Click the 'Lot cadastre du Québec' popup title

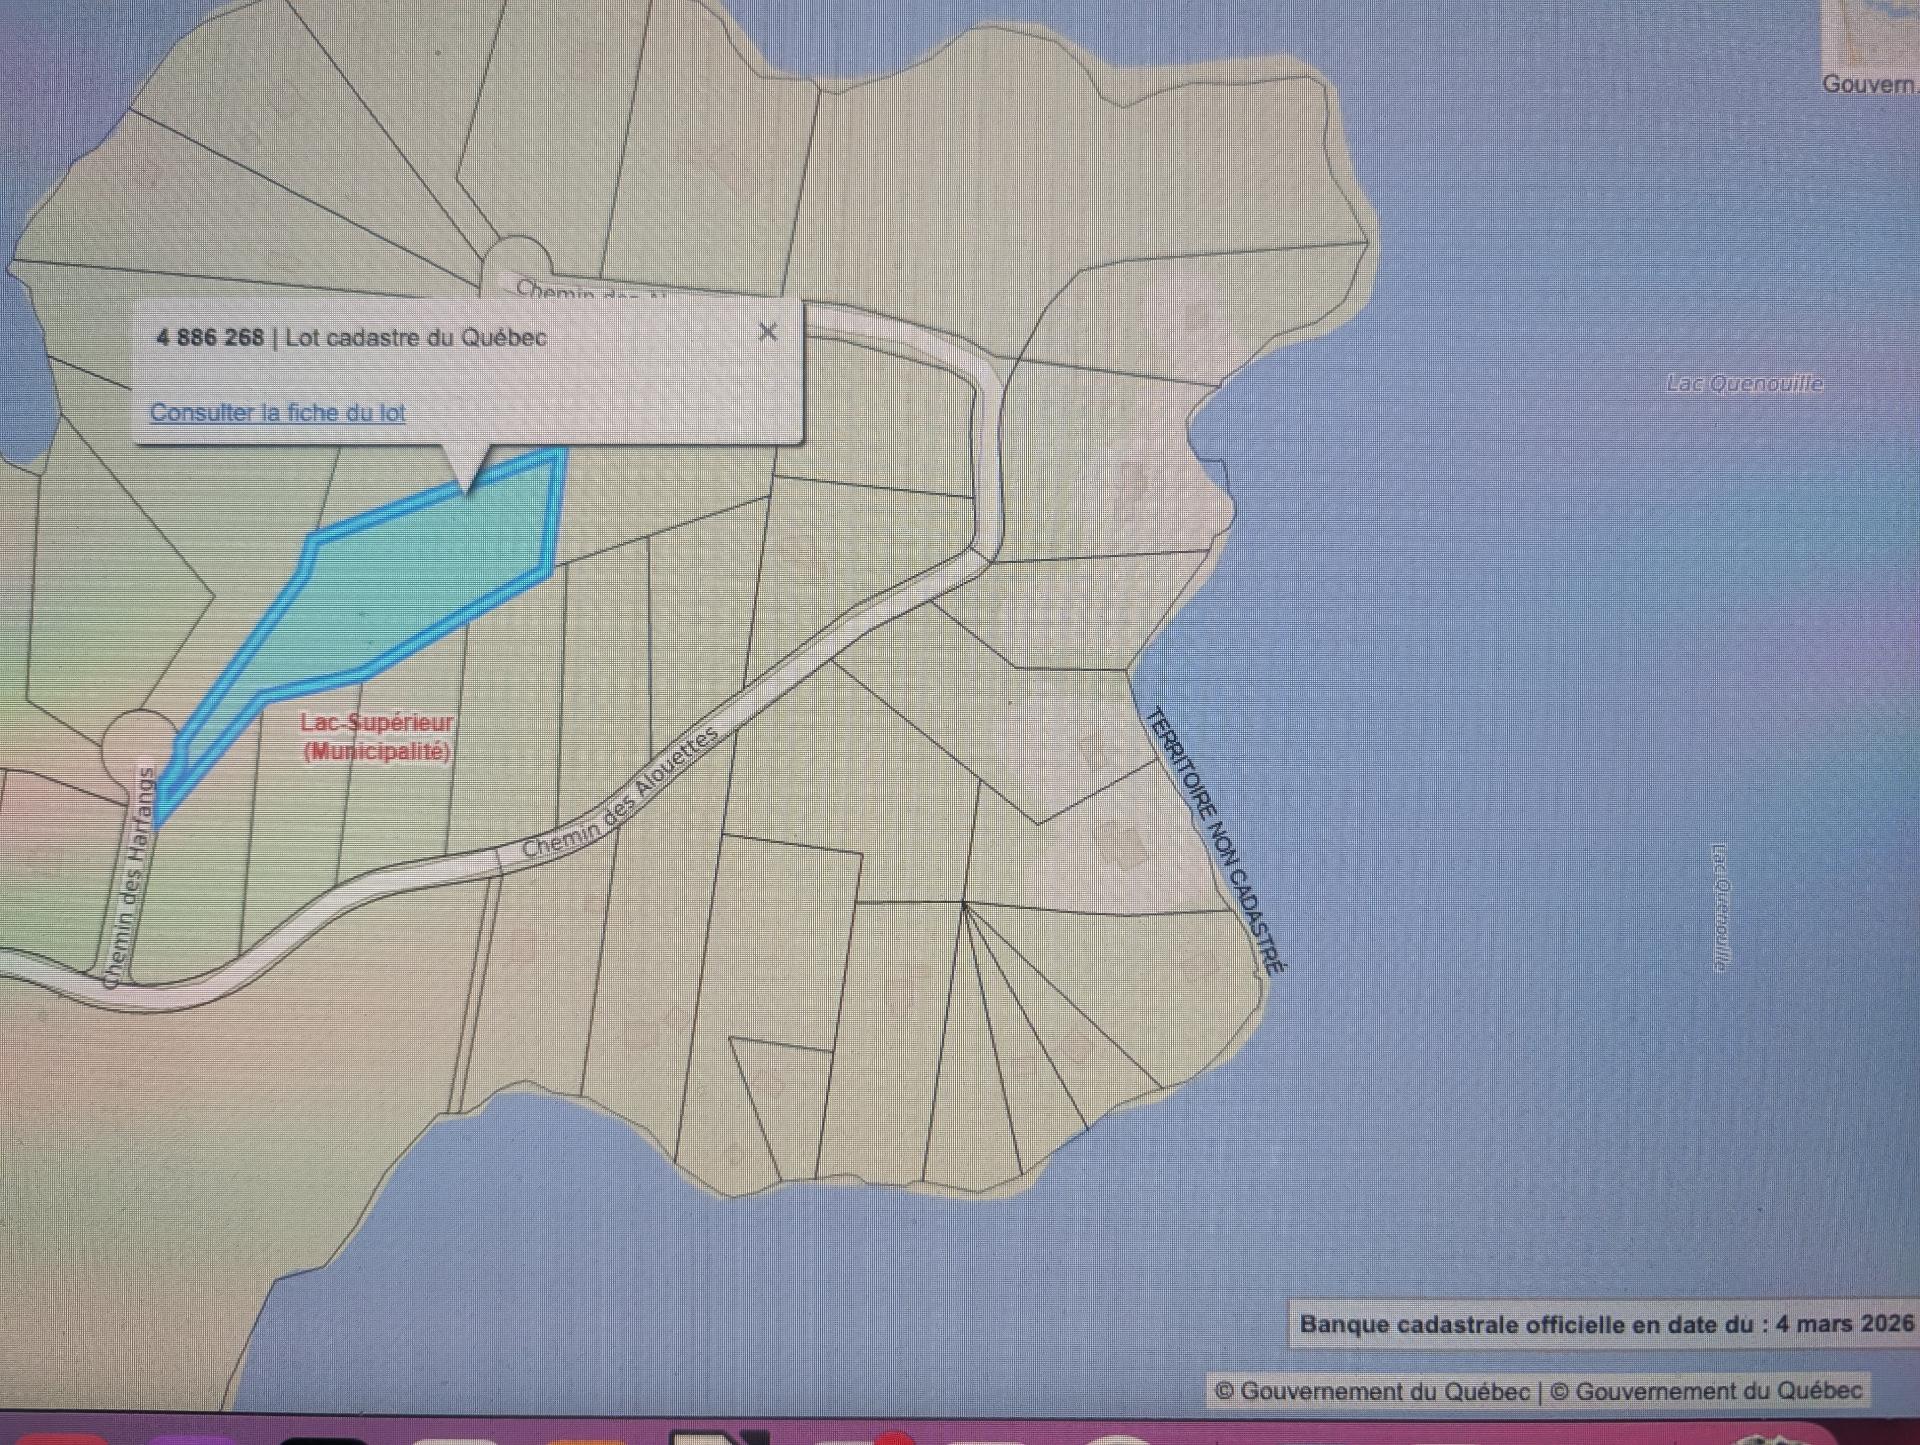[415, 338]
